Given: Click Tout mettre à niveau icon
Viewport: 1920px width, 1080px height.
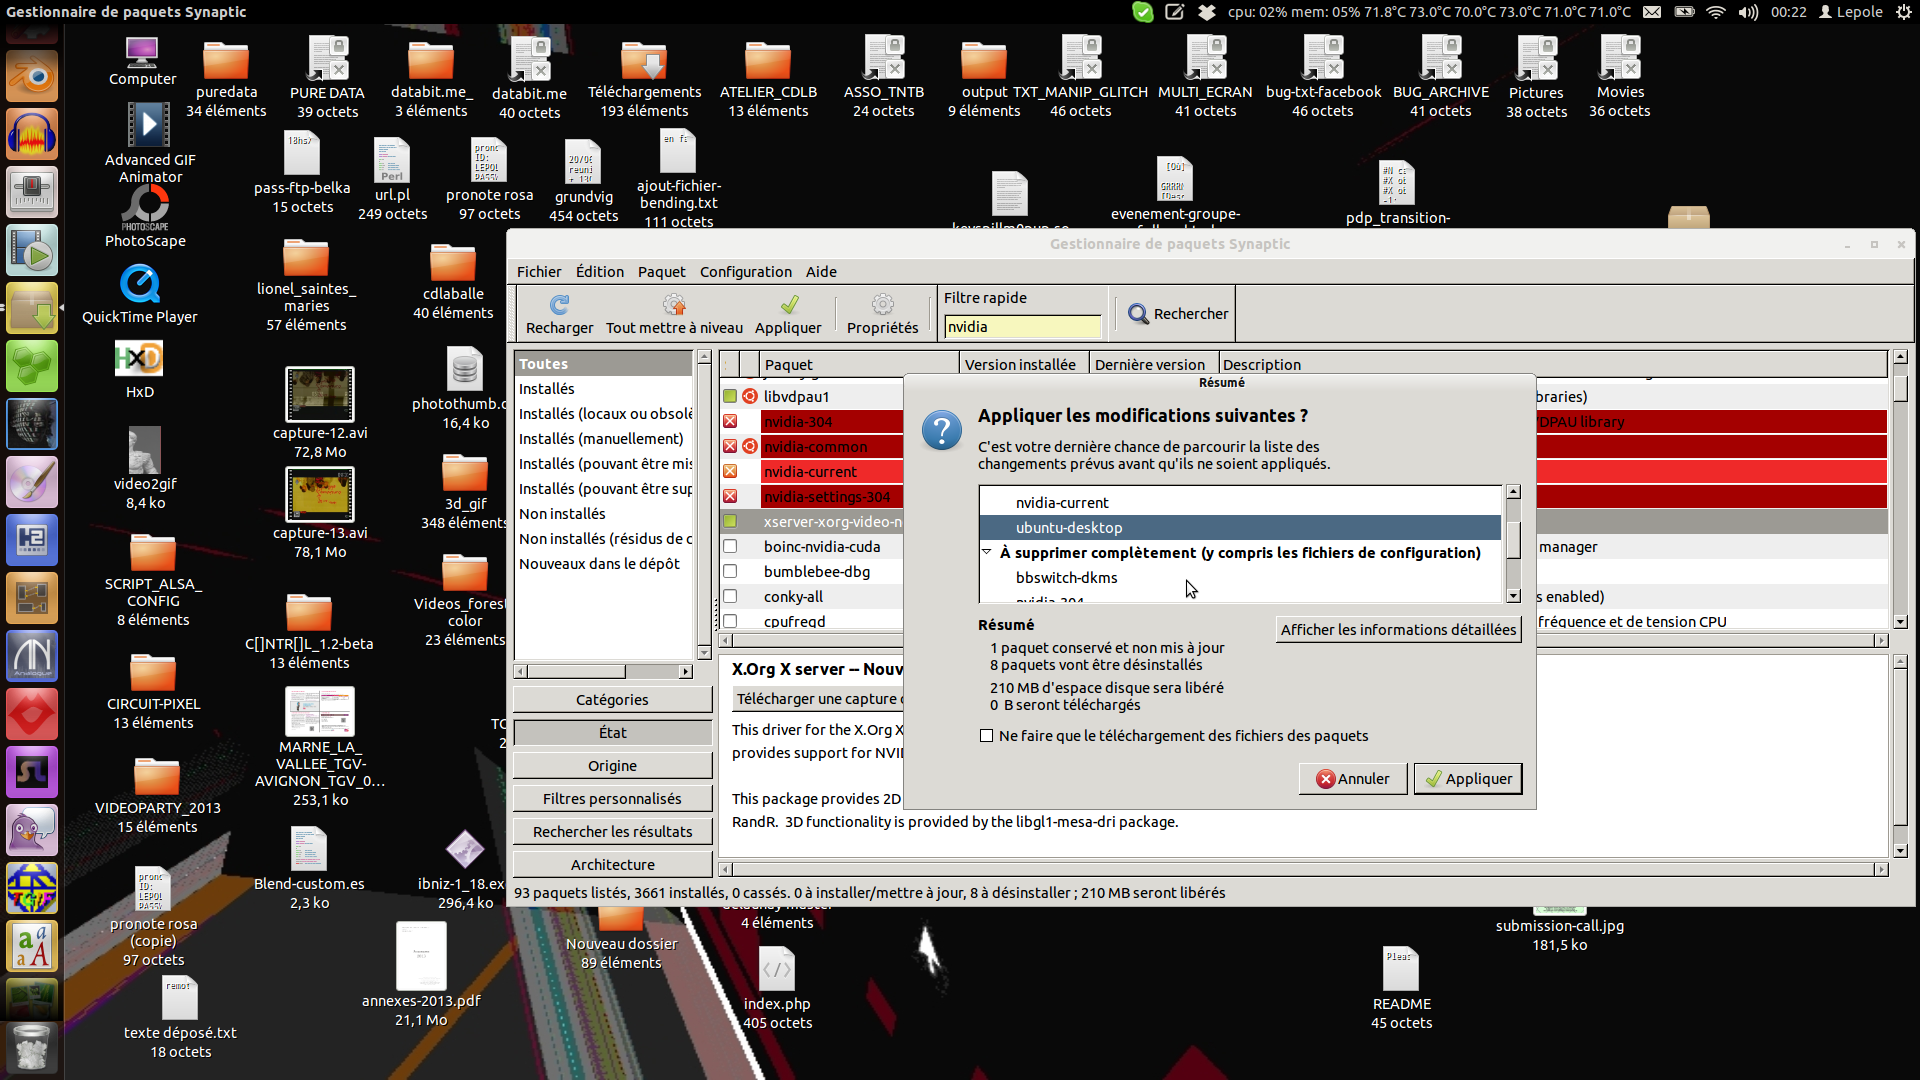Looking at the screenshot, I should [674, 304].
